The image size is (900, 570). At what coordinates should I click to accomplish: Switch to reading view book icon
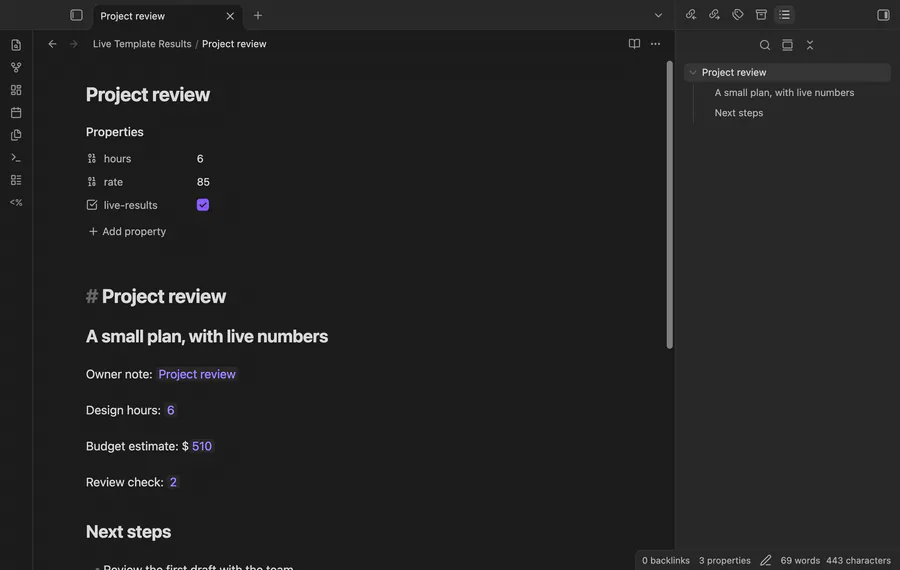tap(634, 44)
